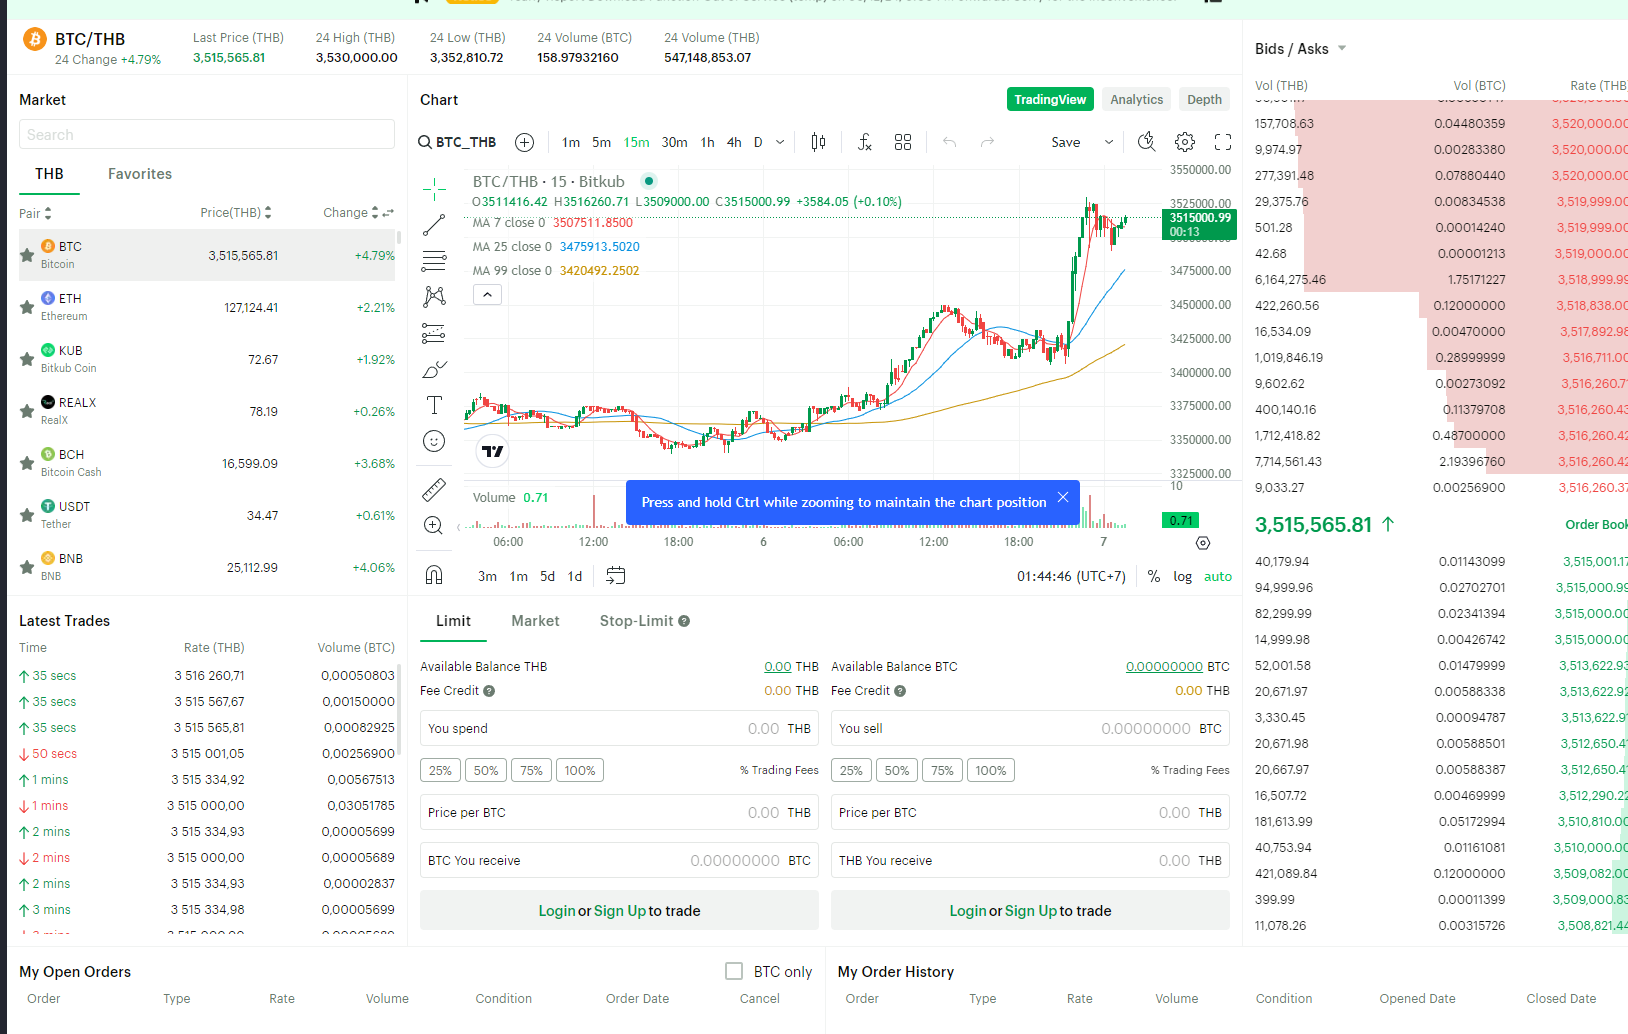
Task: Dismiss the blue Ctrl zoom hint
Action: (1063, 497)
